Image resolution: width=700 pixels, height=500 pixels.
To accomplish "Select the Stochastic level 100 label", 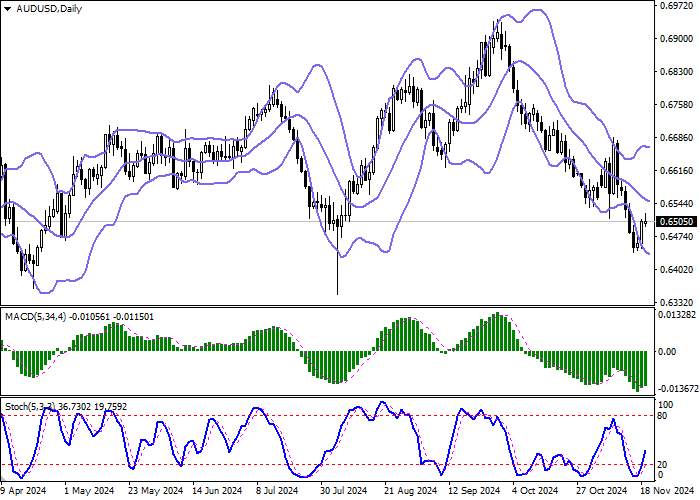I will [666, 405].
